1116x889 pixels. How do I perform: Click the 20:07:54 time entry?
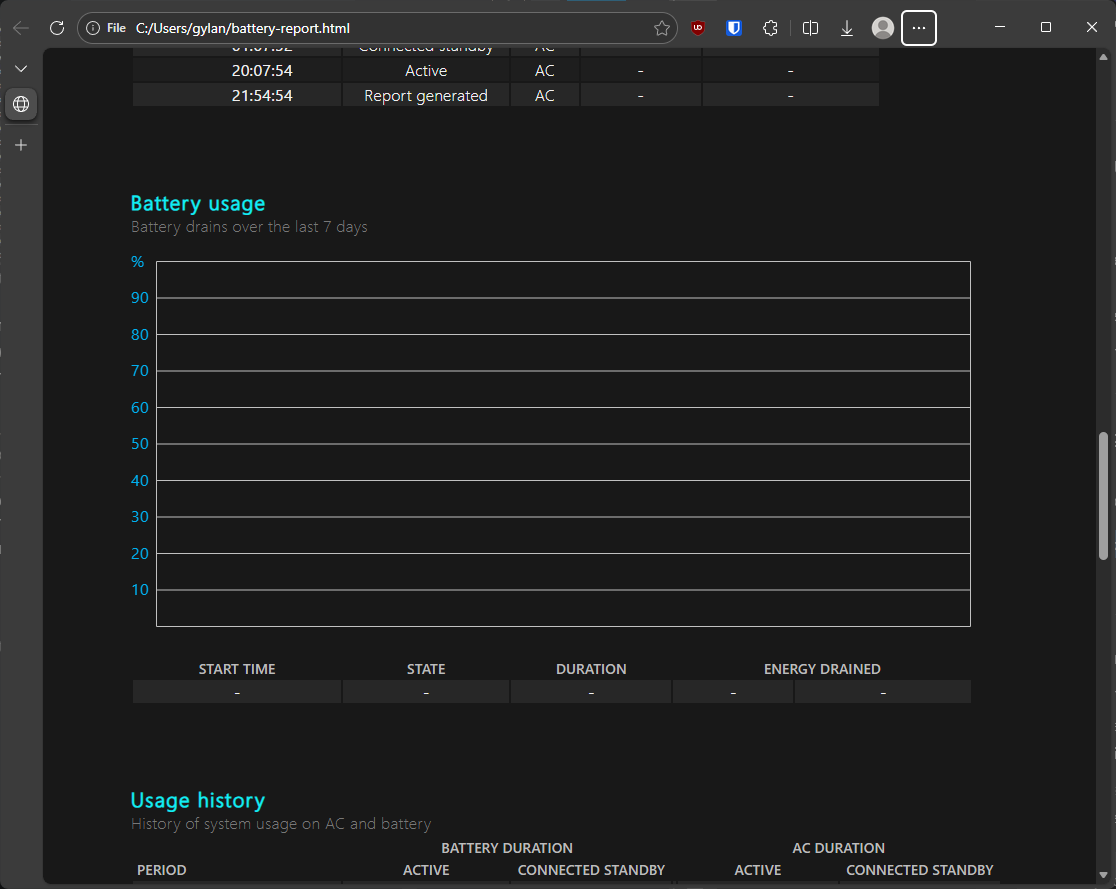tap(262, 71)
